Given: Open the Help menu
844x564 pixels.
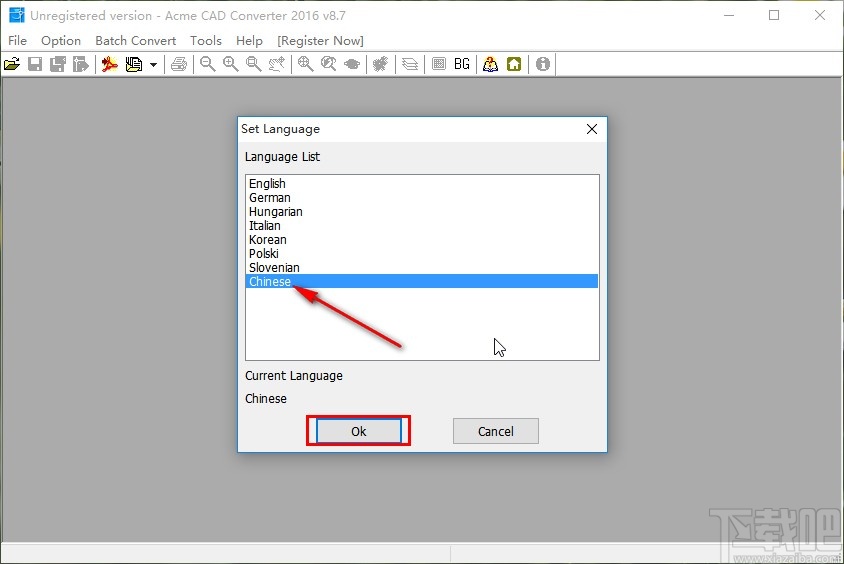Looking at the screenshot, I should [249, 41].
